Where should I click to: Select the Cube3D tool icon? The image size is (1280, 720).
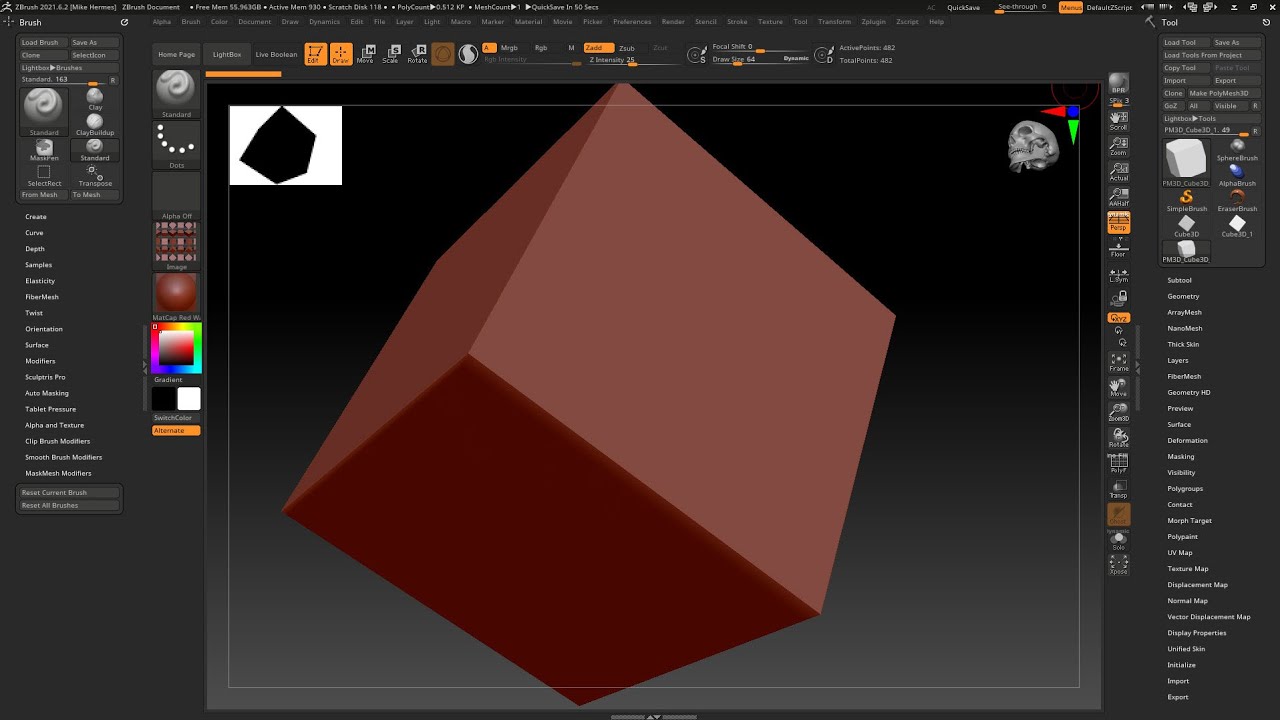point(1186,226)
